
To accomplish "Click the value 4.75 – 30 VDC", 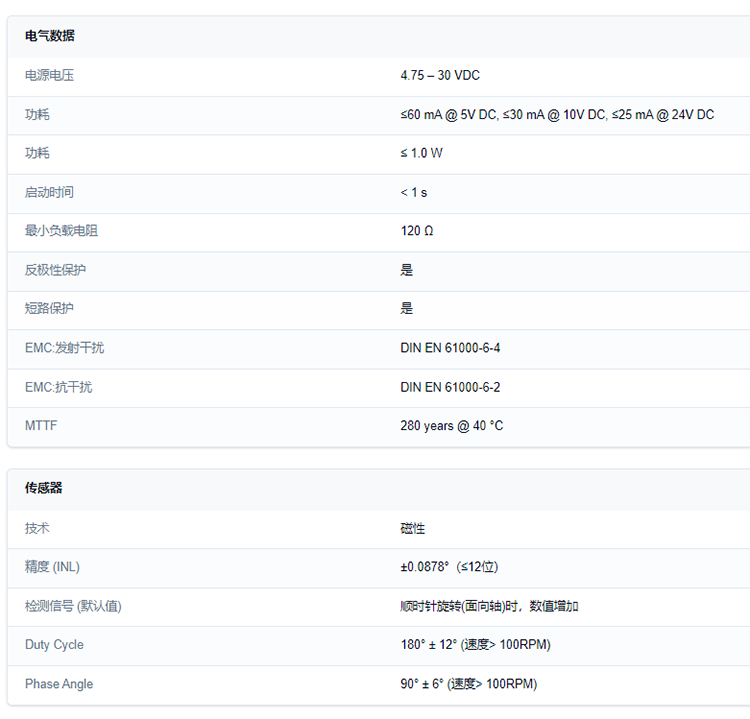I will click(x=440, y=76).
